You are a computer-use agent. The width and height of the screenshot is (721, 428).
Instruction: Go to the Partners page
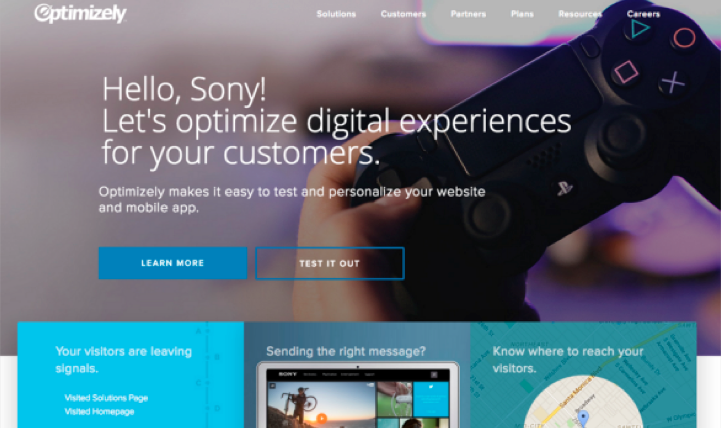click(x=468, y=14)
